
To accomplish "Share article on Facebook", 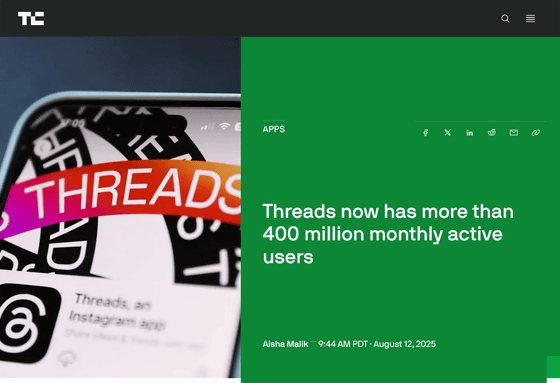I will point(425,133).
